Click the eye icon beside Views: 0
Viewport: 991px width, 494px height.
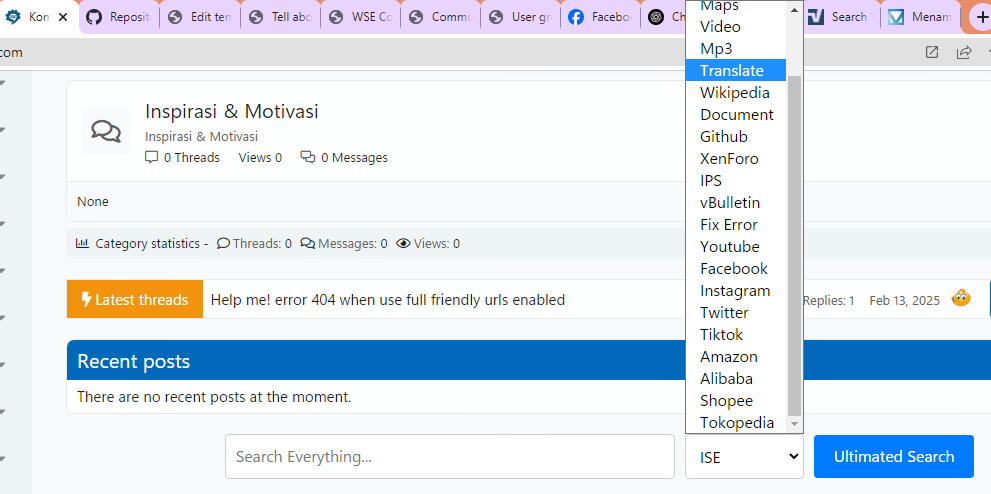[403, 243]
